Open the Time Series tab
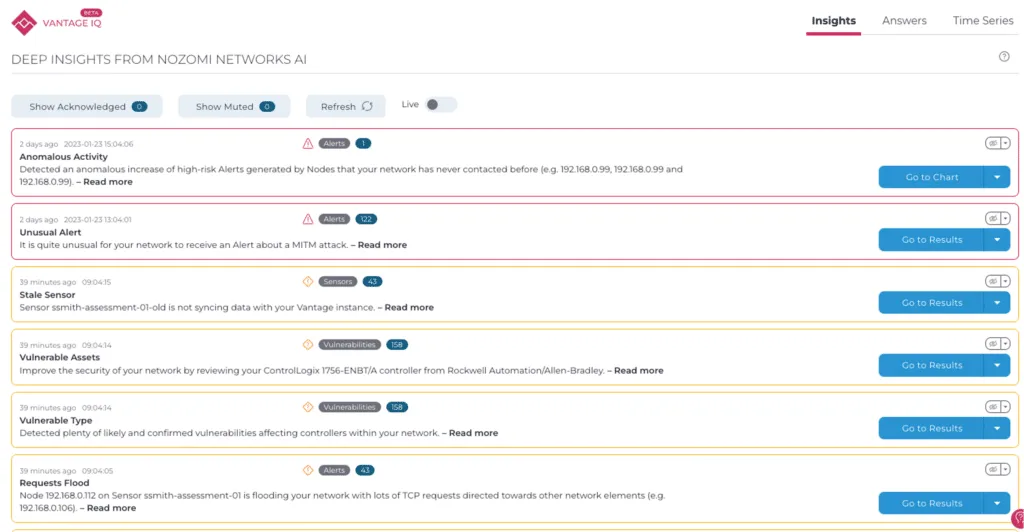1024x532 pixels. 983,21
